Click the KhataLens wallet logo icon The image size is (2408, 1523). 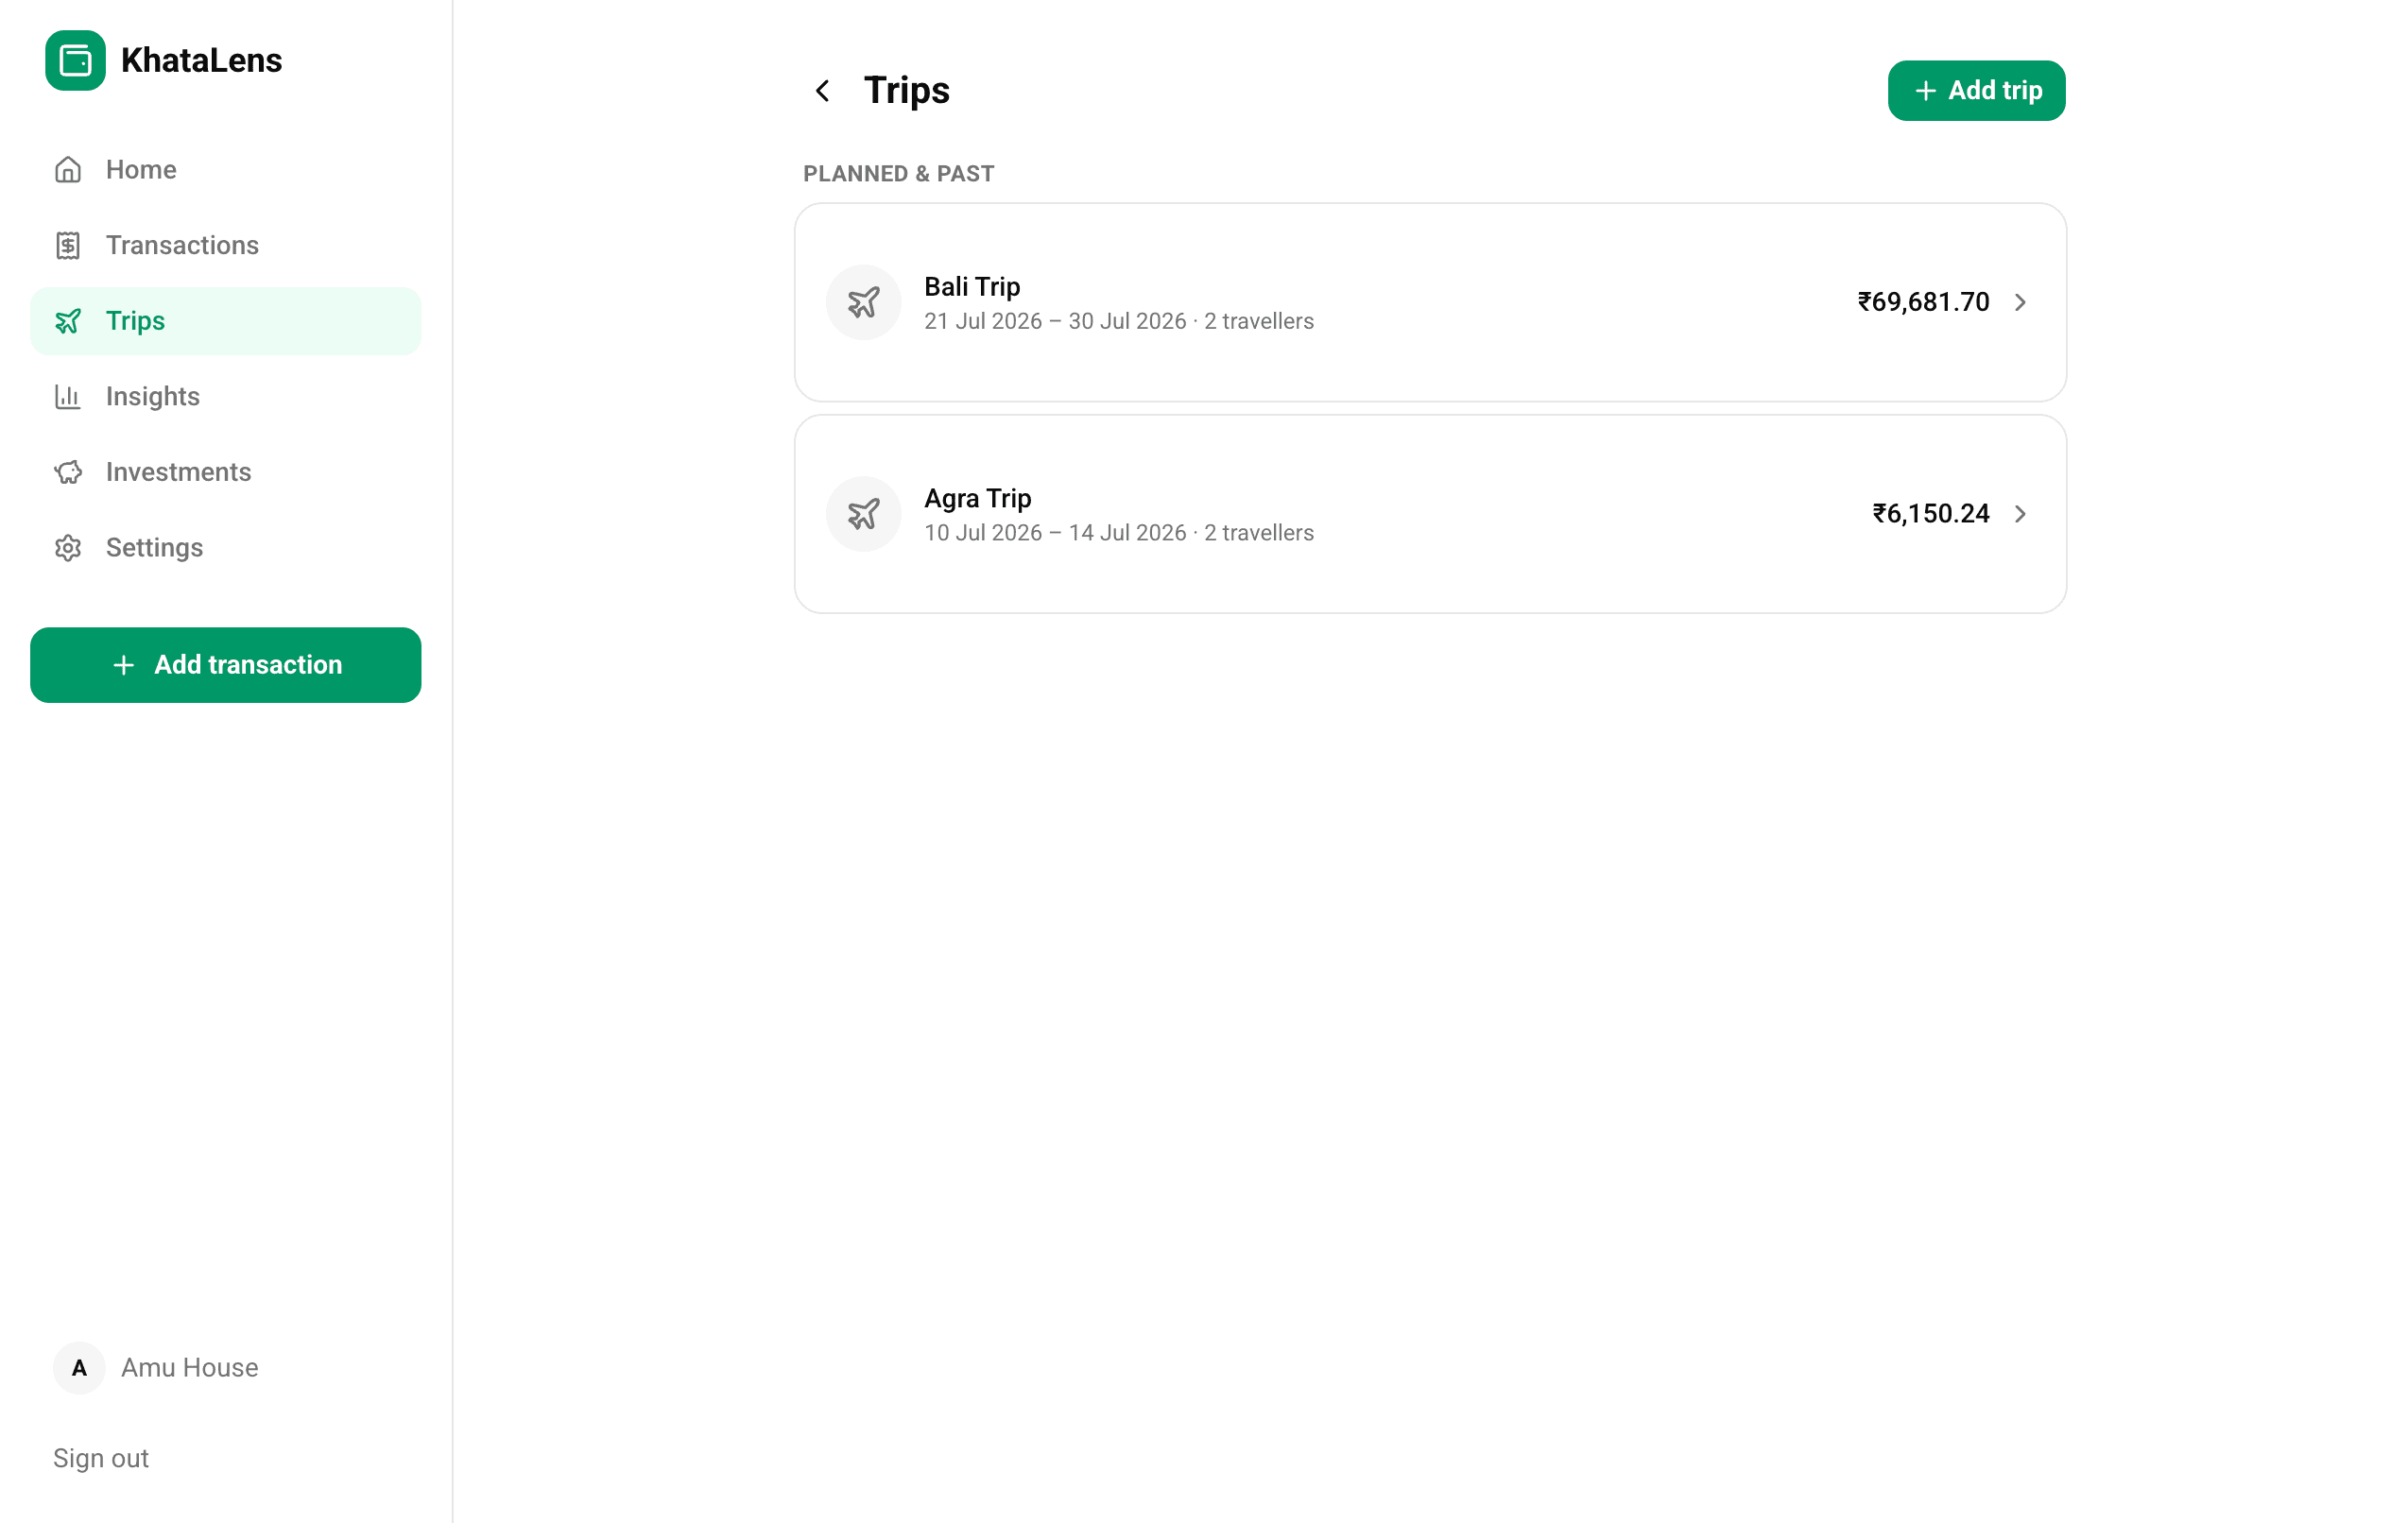(75, 60)
